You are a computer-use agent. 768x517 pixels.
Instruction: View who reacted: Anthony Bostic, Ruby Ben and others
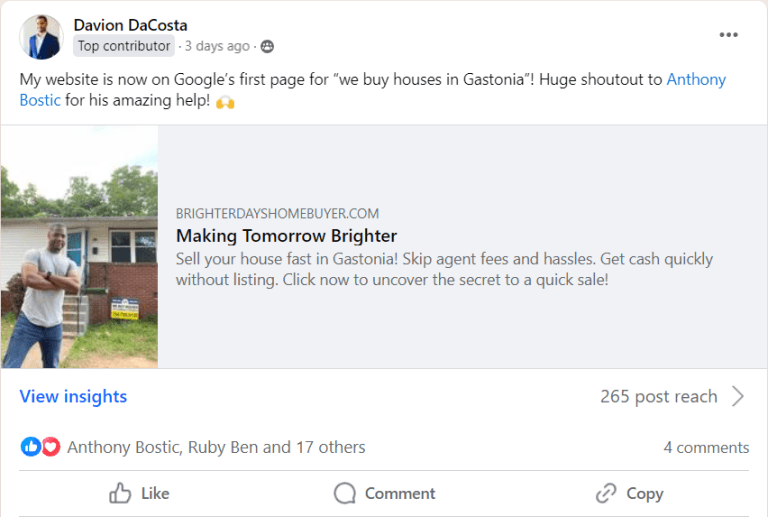pyautogui.click(x=216, y=447)
